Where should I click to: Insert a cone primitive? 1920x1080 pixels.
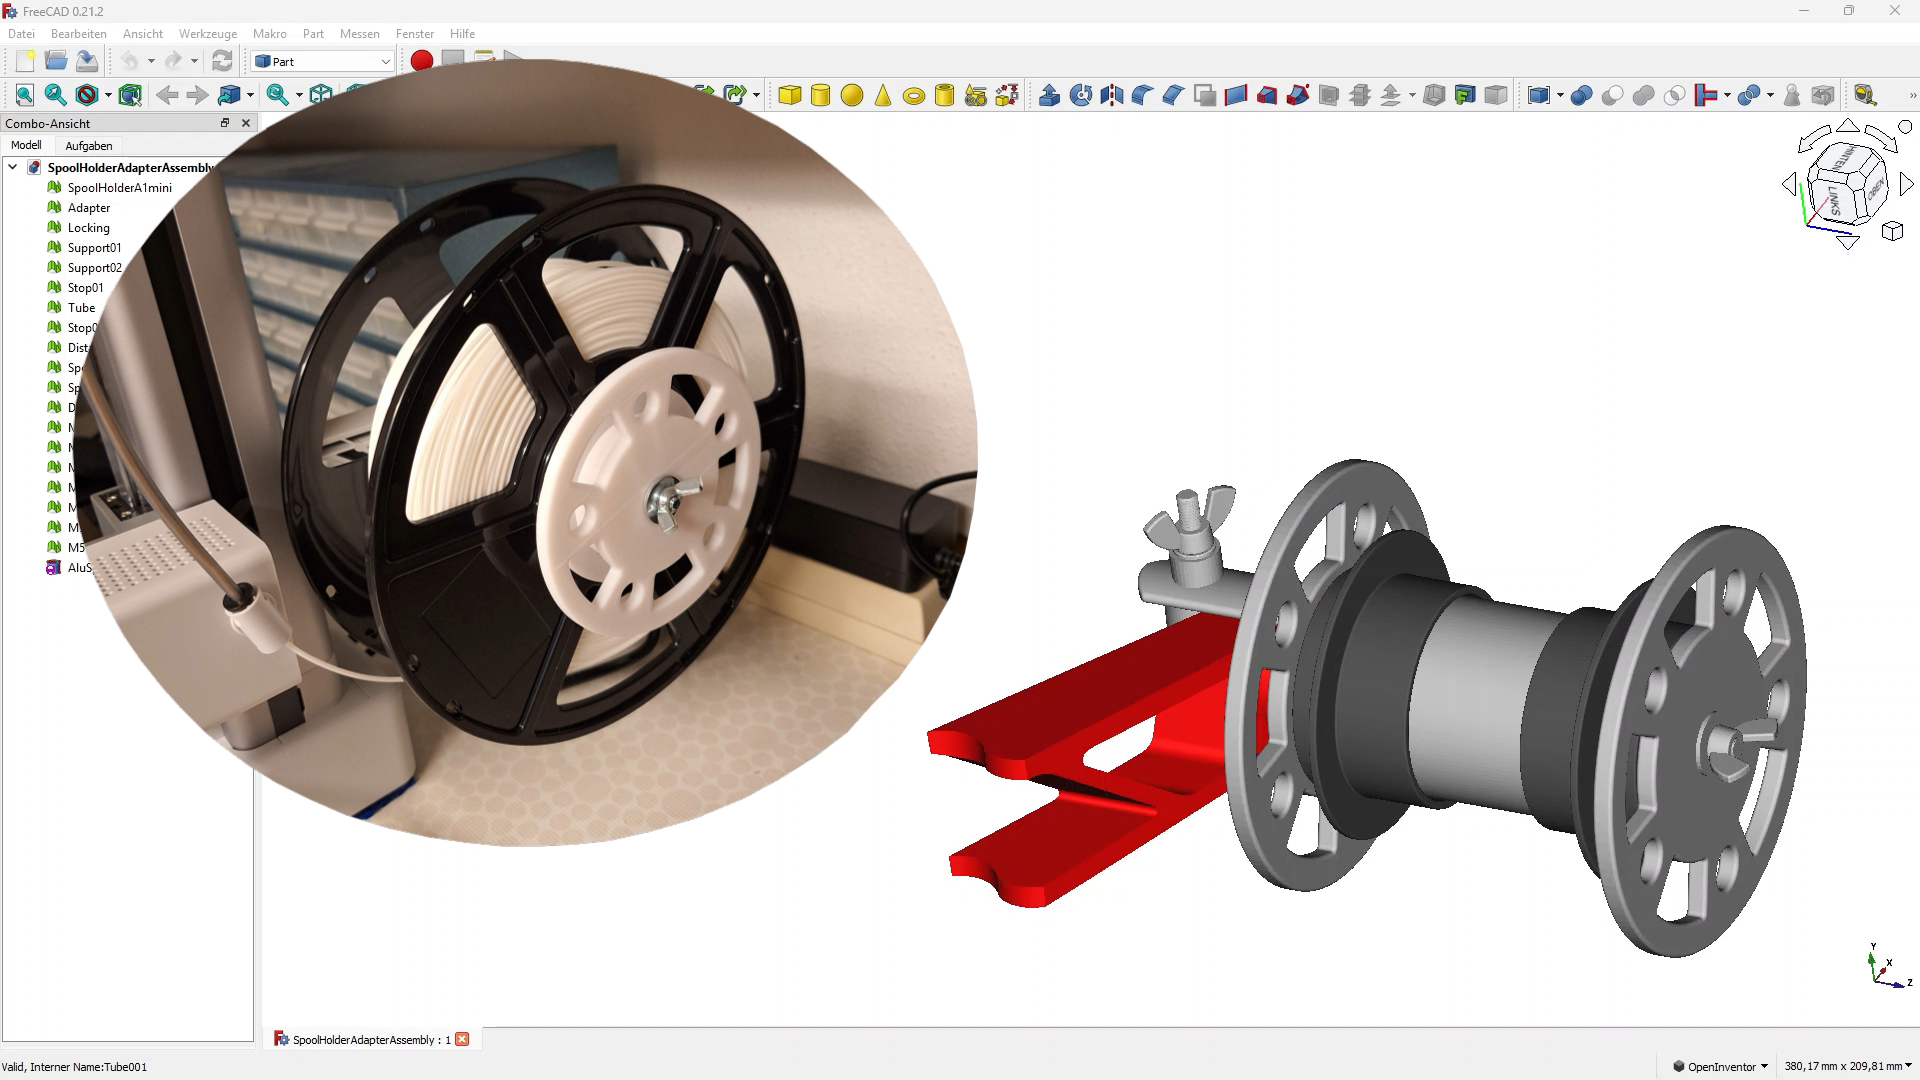pos(883,95)
